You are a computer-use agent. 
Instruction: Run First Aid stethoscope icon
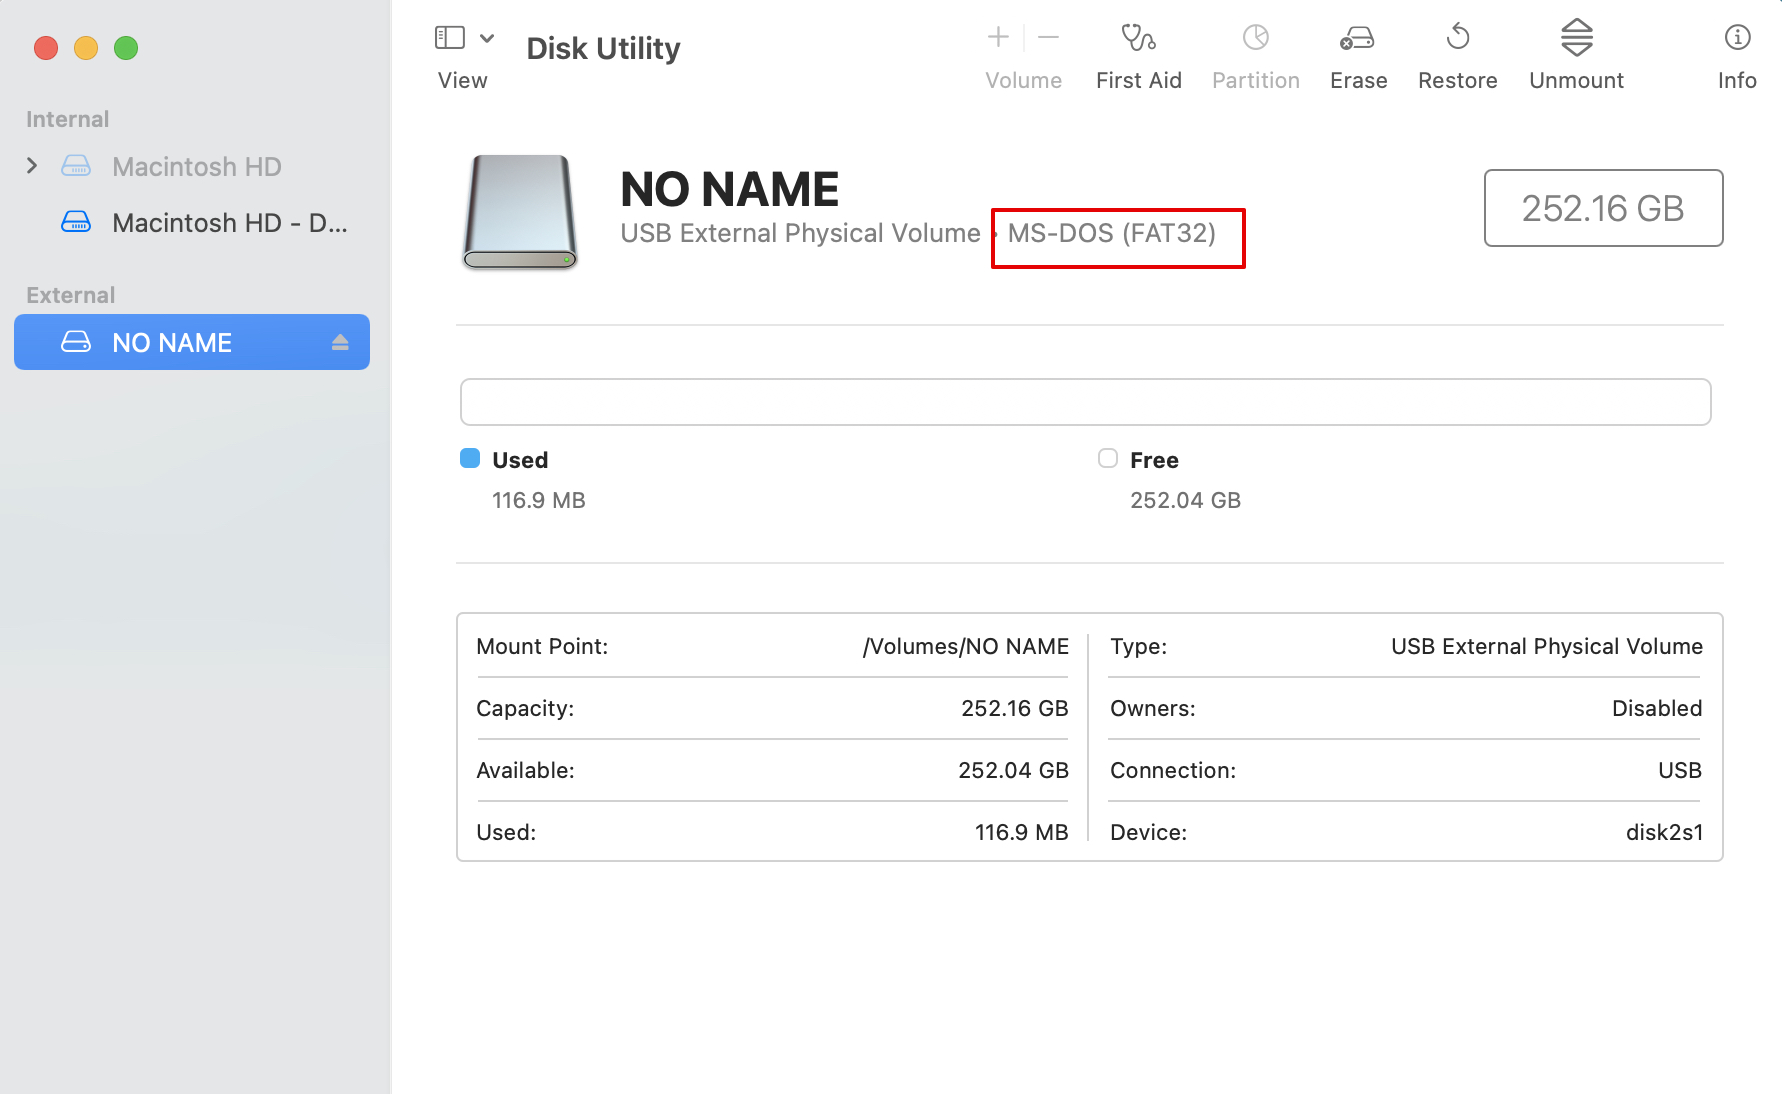point(1138,38)
